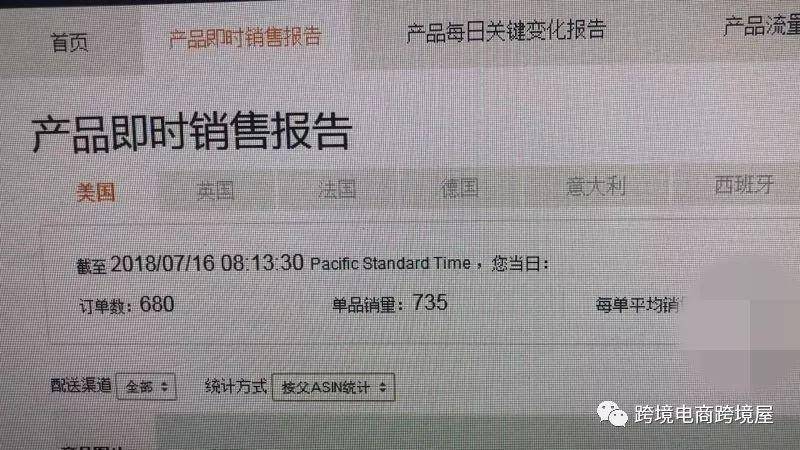Switch to the 英国 marketplace tab
This screenshot has height=450, width=800.
215,190
